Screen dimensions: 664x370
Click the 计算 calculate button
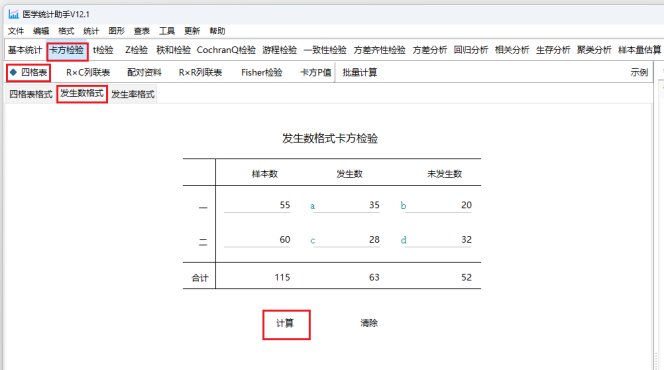pos(286,324)
